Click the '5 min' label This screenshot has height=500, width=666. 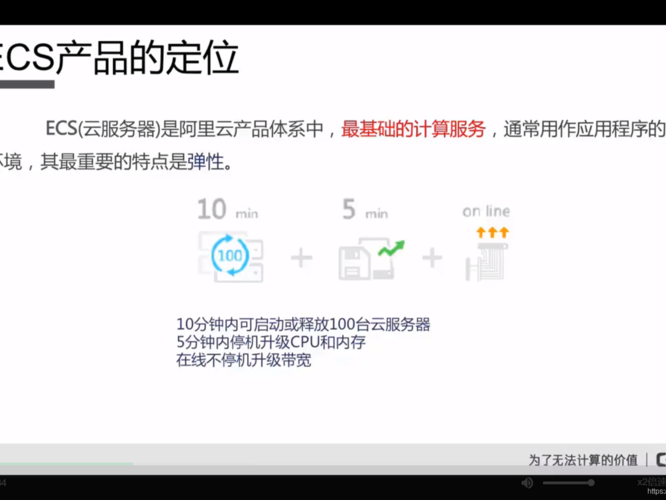click(x=365, y=209)
